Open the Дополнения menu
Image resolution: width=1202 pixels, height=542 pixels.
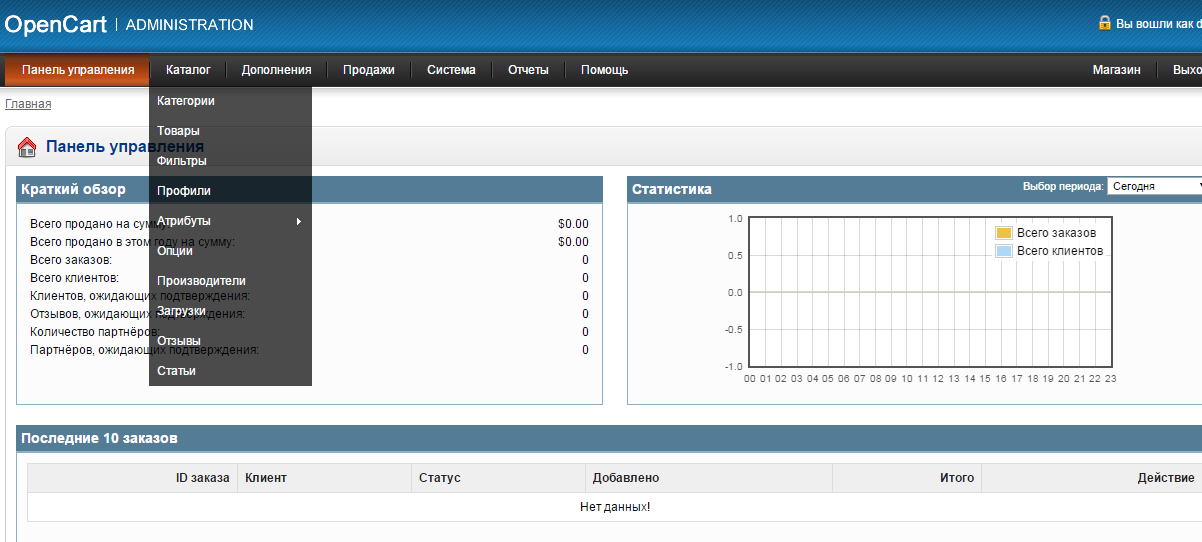pos(276,70)
